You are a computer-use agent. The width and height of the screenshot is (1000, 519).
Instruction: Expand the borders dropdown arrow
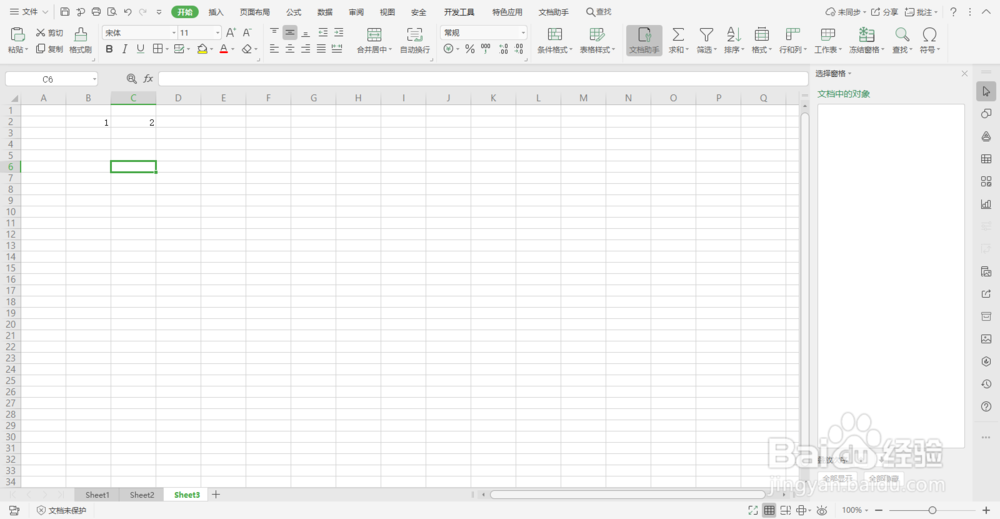167,49
